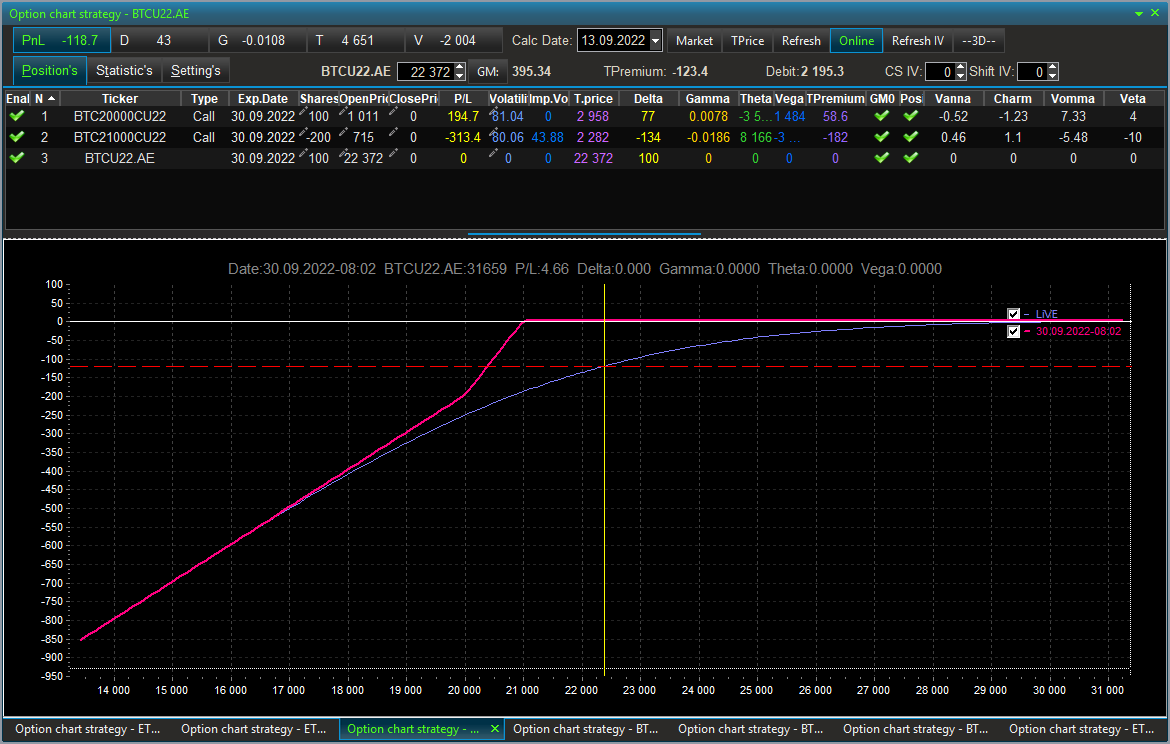Click the Market button

694,41
